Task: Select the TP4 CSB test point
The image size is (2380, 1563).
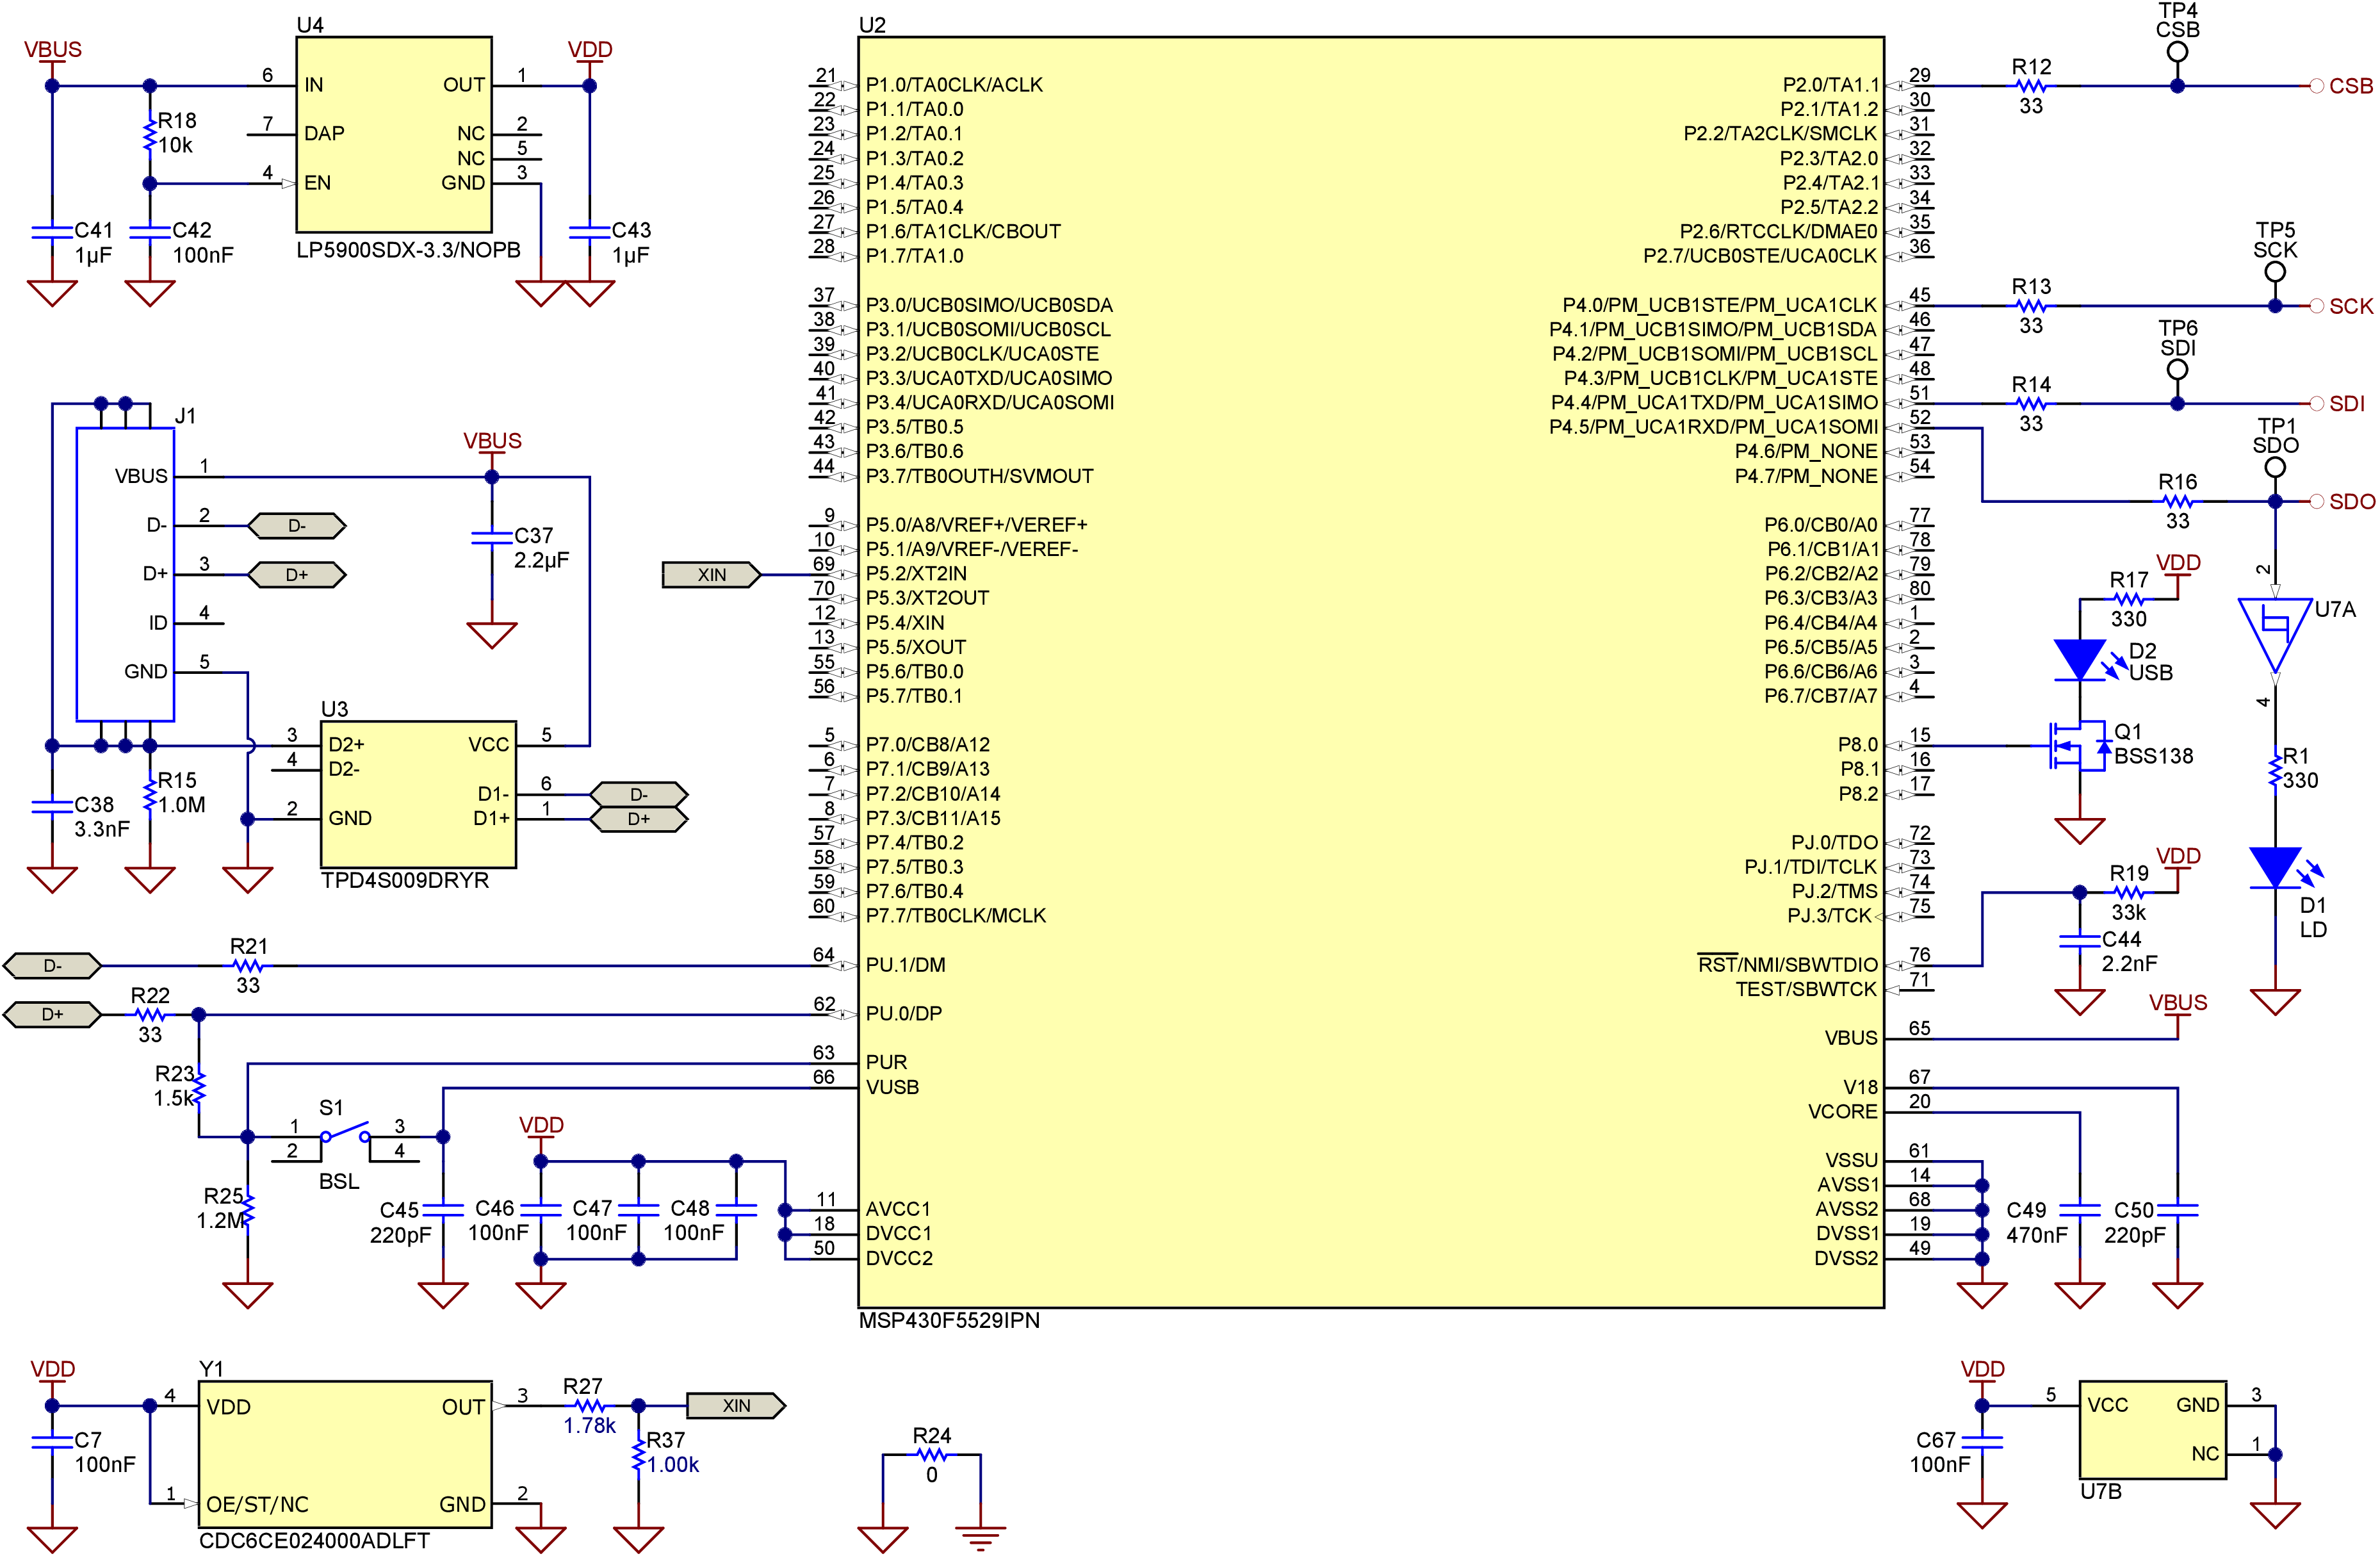Action: click(2177, 52)
